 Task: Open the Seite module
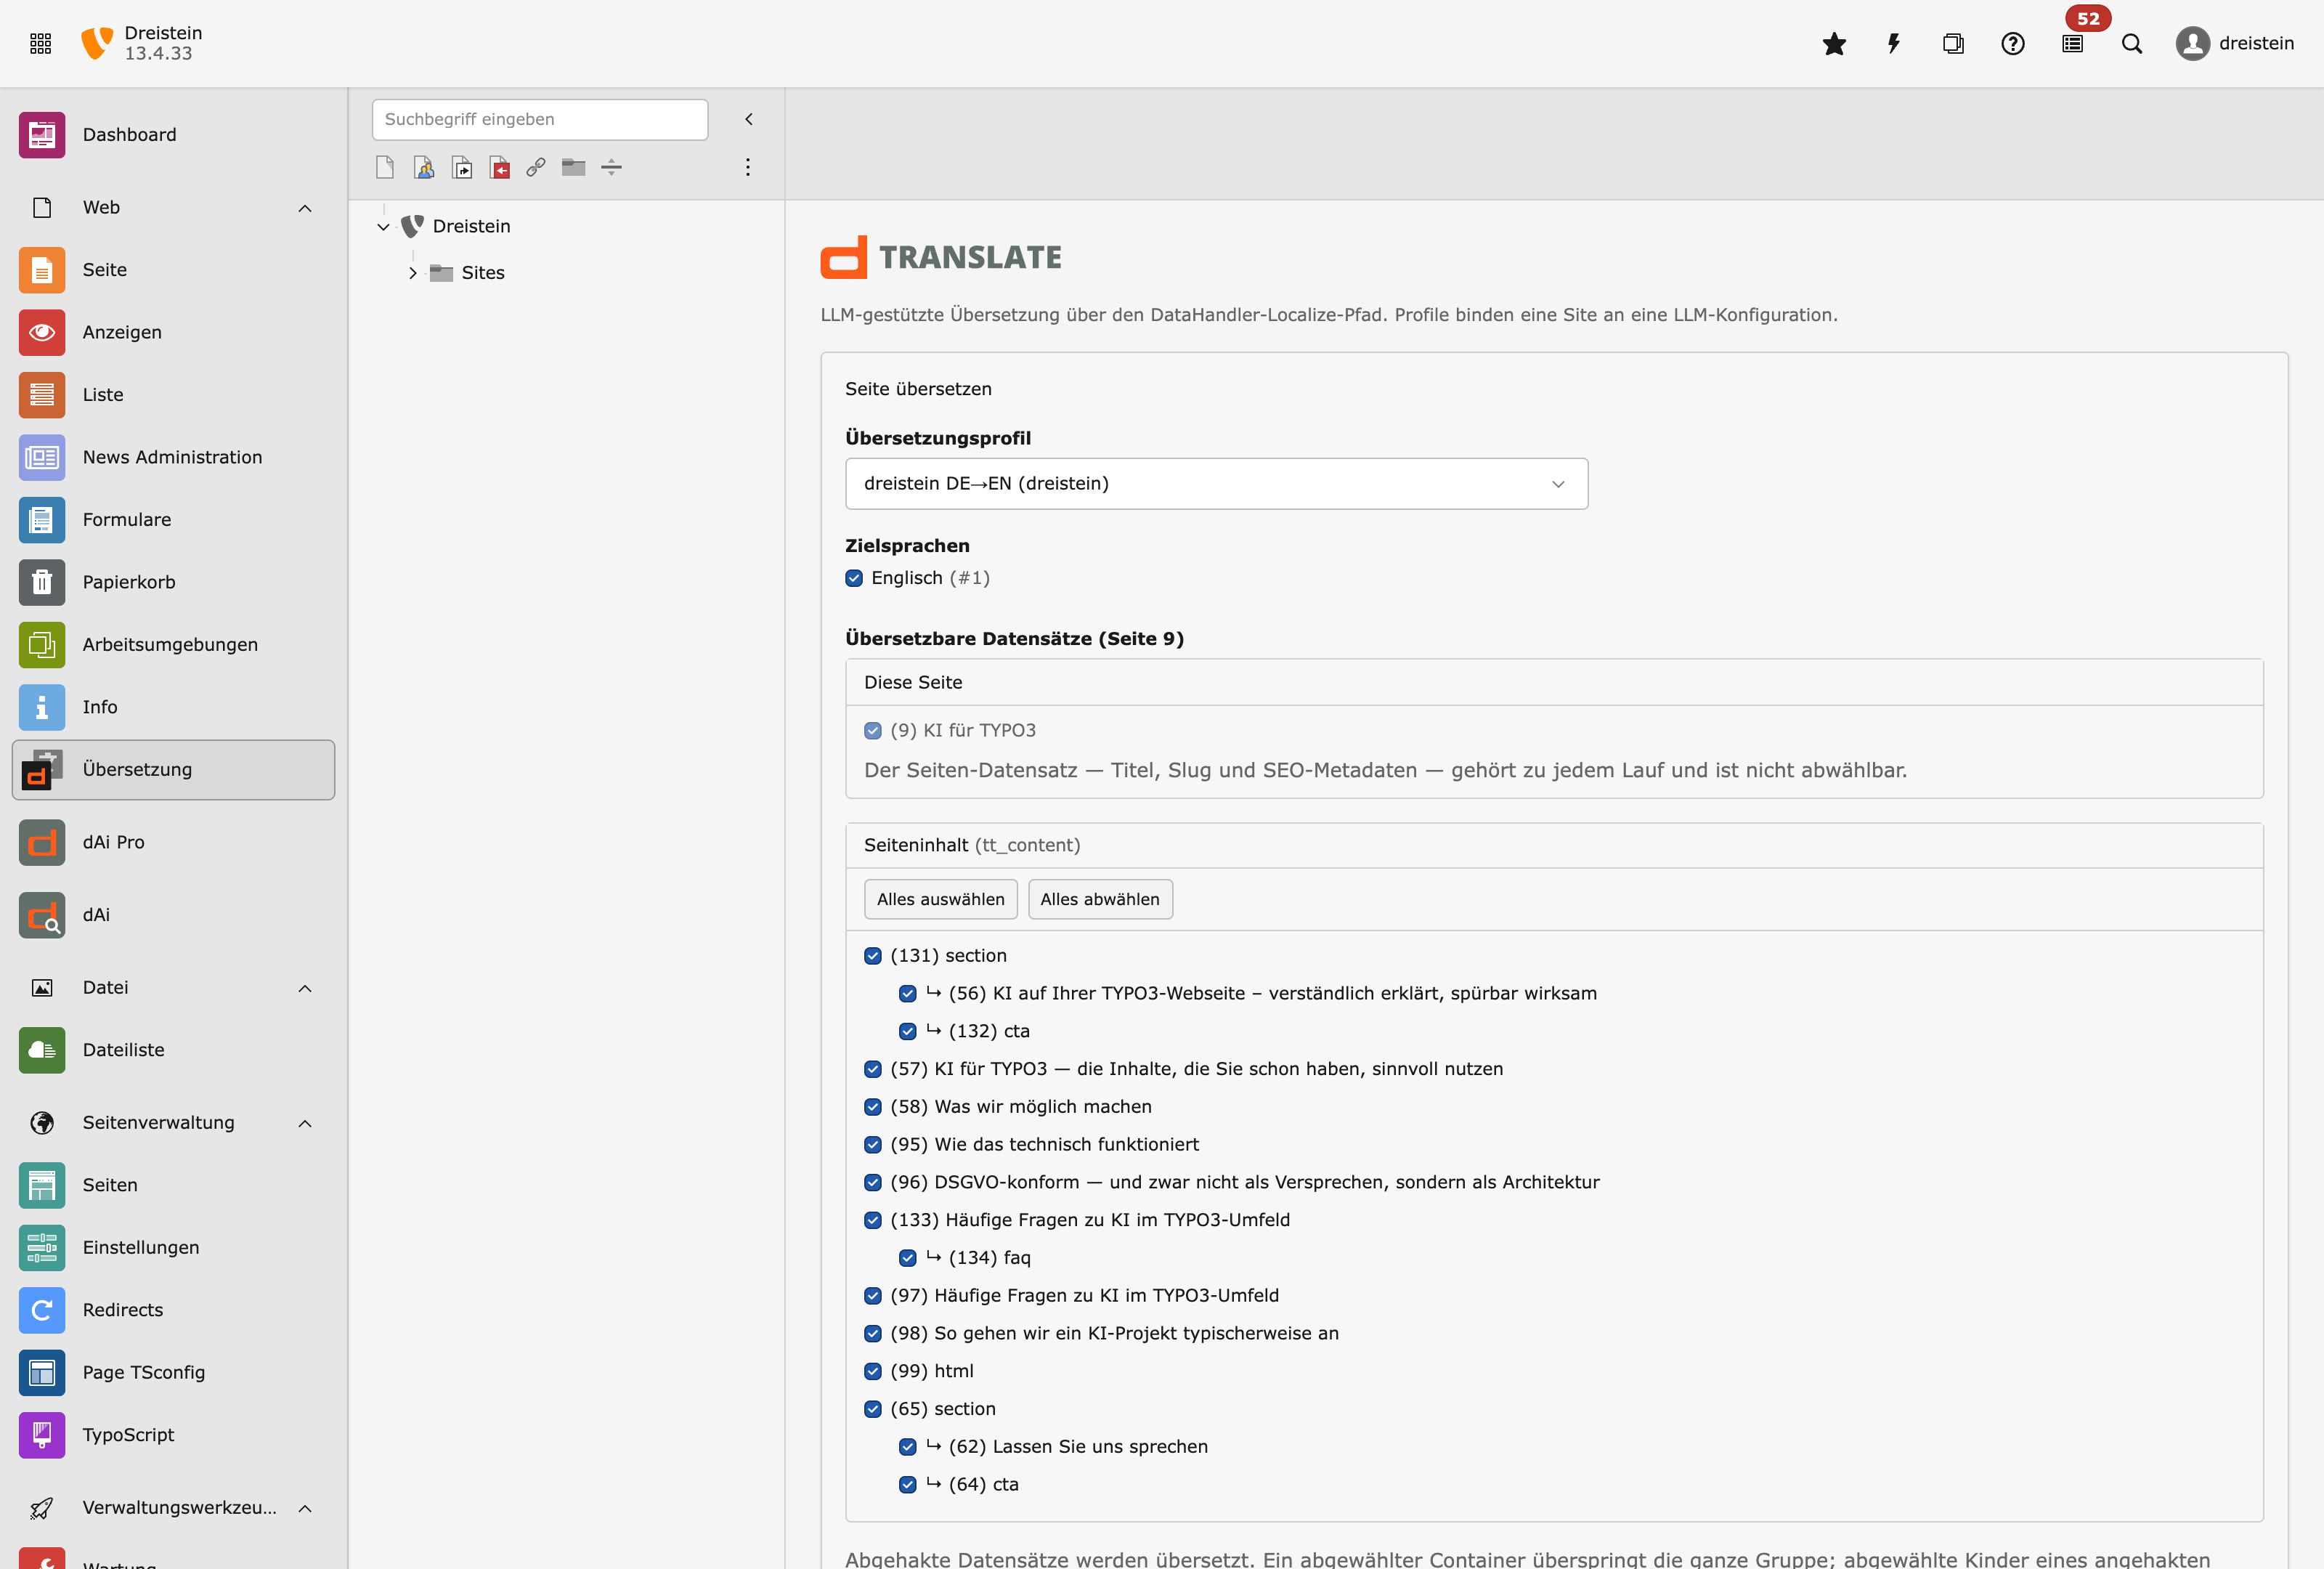[x=173, y=270]
